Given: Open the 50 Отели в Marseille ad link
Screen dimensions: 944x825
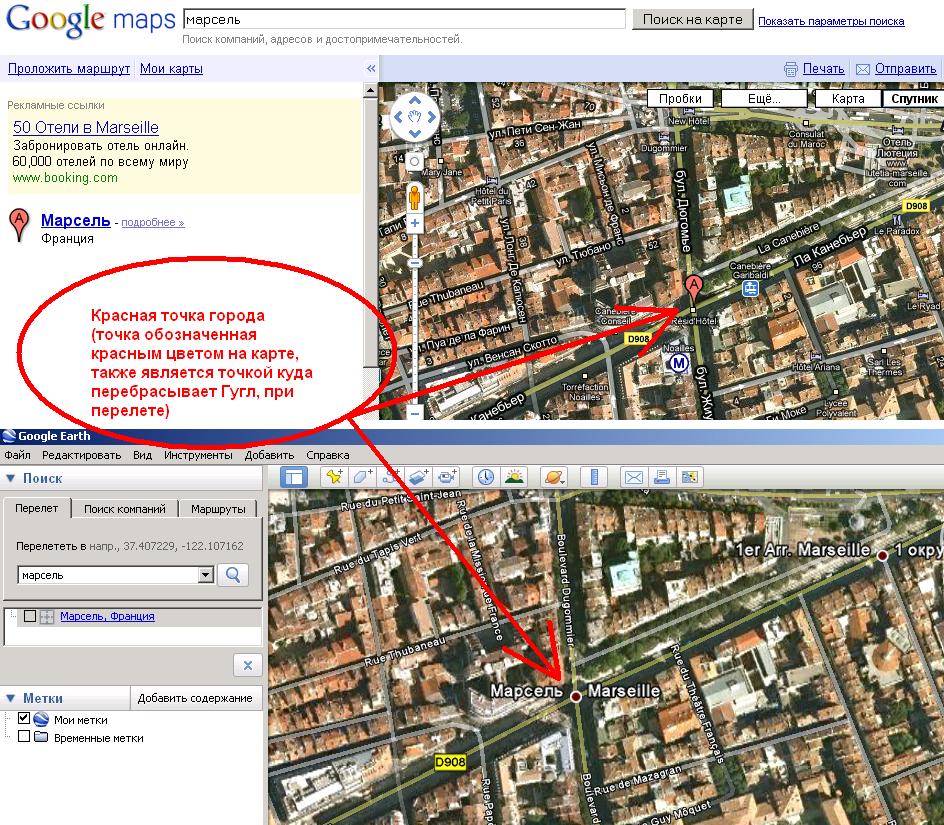Looking at the screenshot, I should pos(85,128).
